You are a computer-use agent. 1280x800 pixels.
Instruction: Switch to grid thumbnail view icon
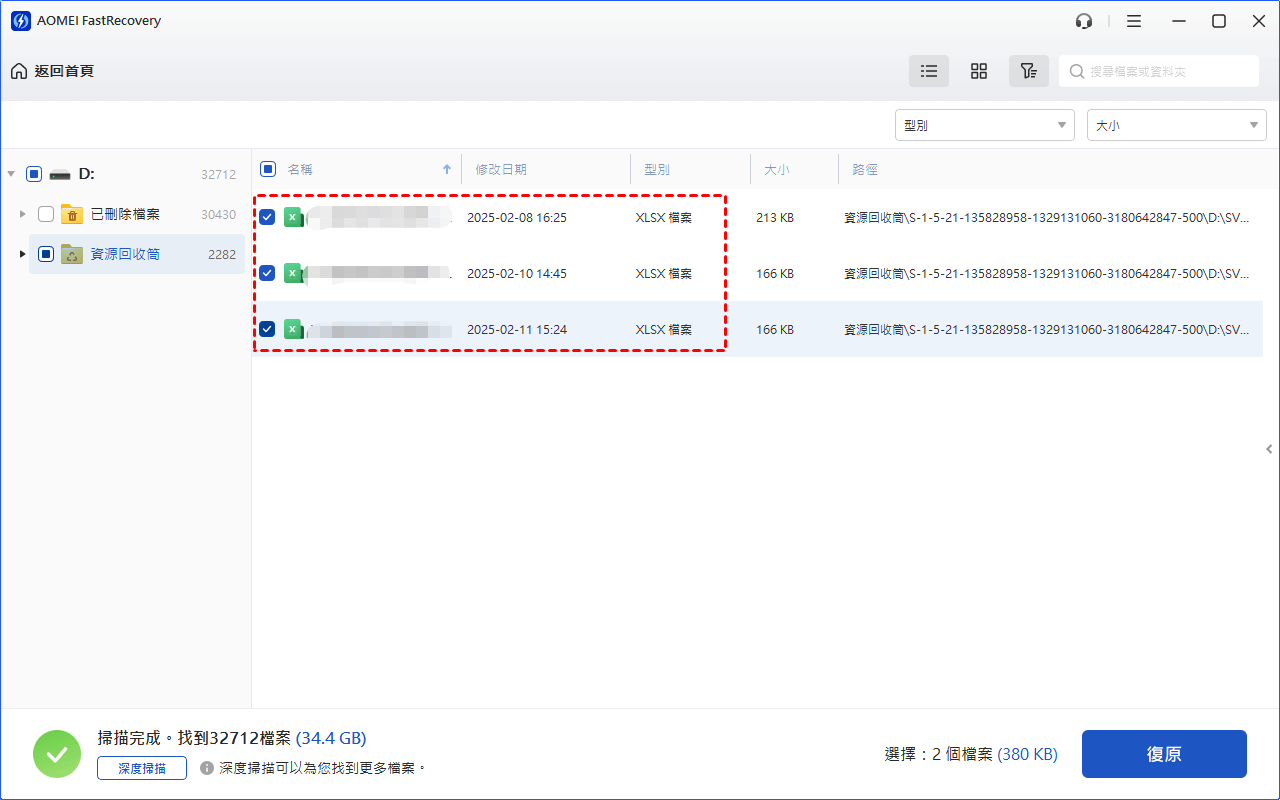[x=979, y=71]
